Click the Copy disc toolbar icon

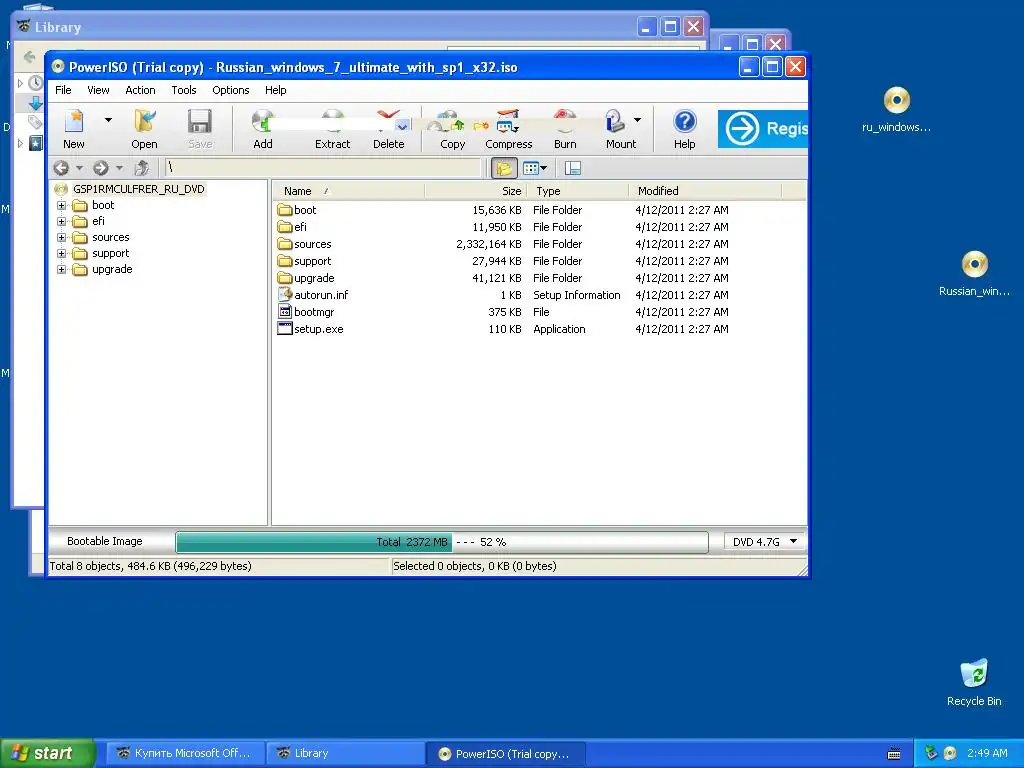click(452, 129)
